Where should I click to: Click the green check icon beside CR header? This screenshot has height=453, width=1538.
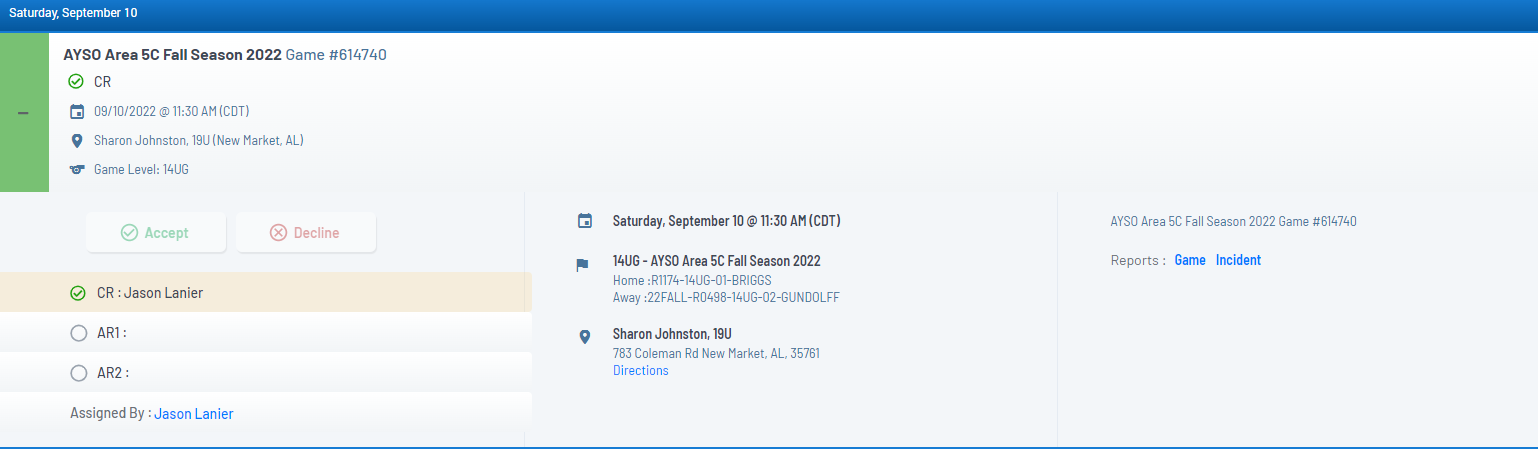click(76, 82)
